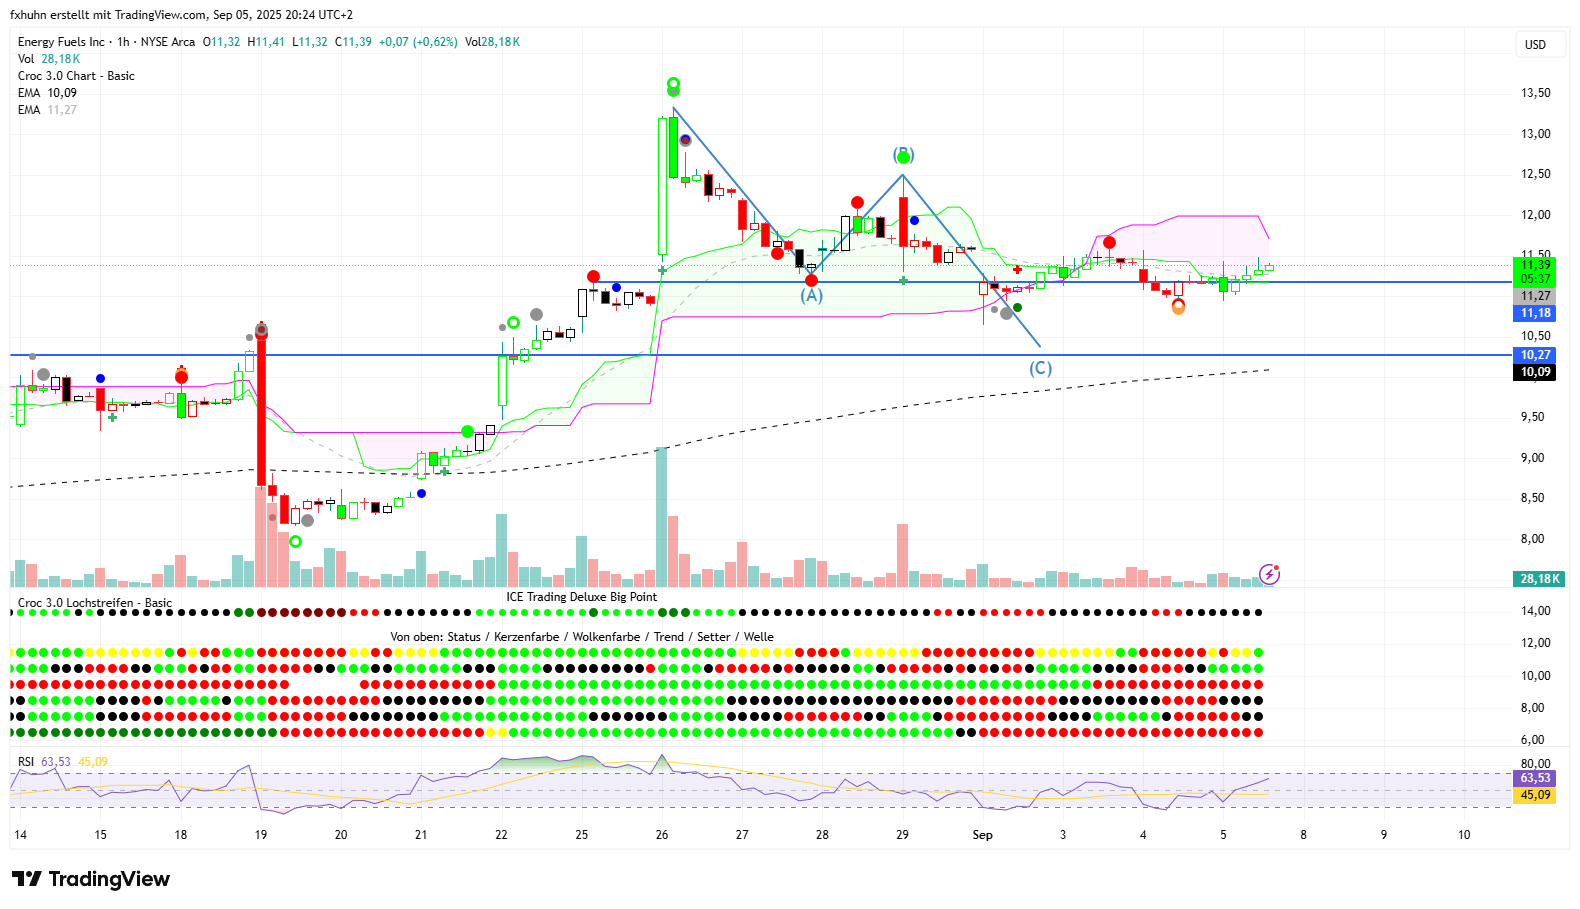Click the green 11,39 current price label
This screenshot has height=909, width=1580.
(1535, 266)
